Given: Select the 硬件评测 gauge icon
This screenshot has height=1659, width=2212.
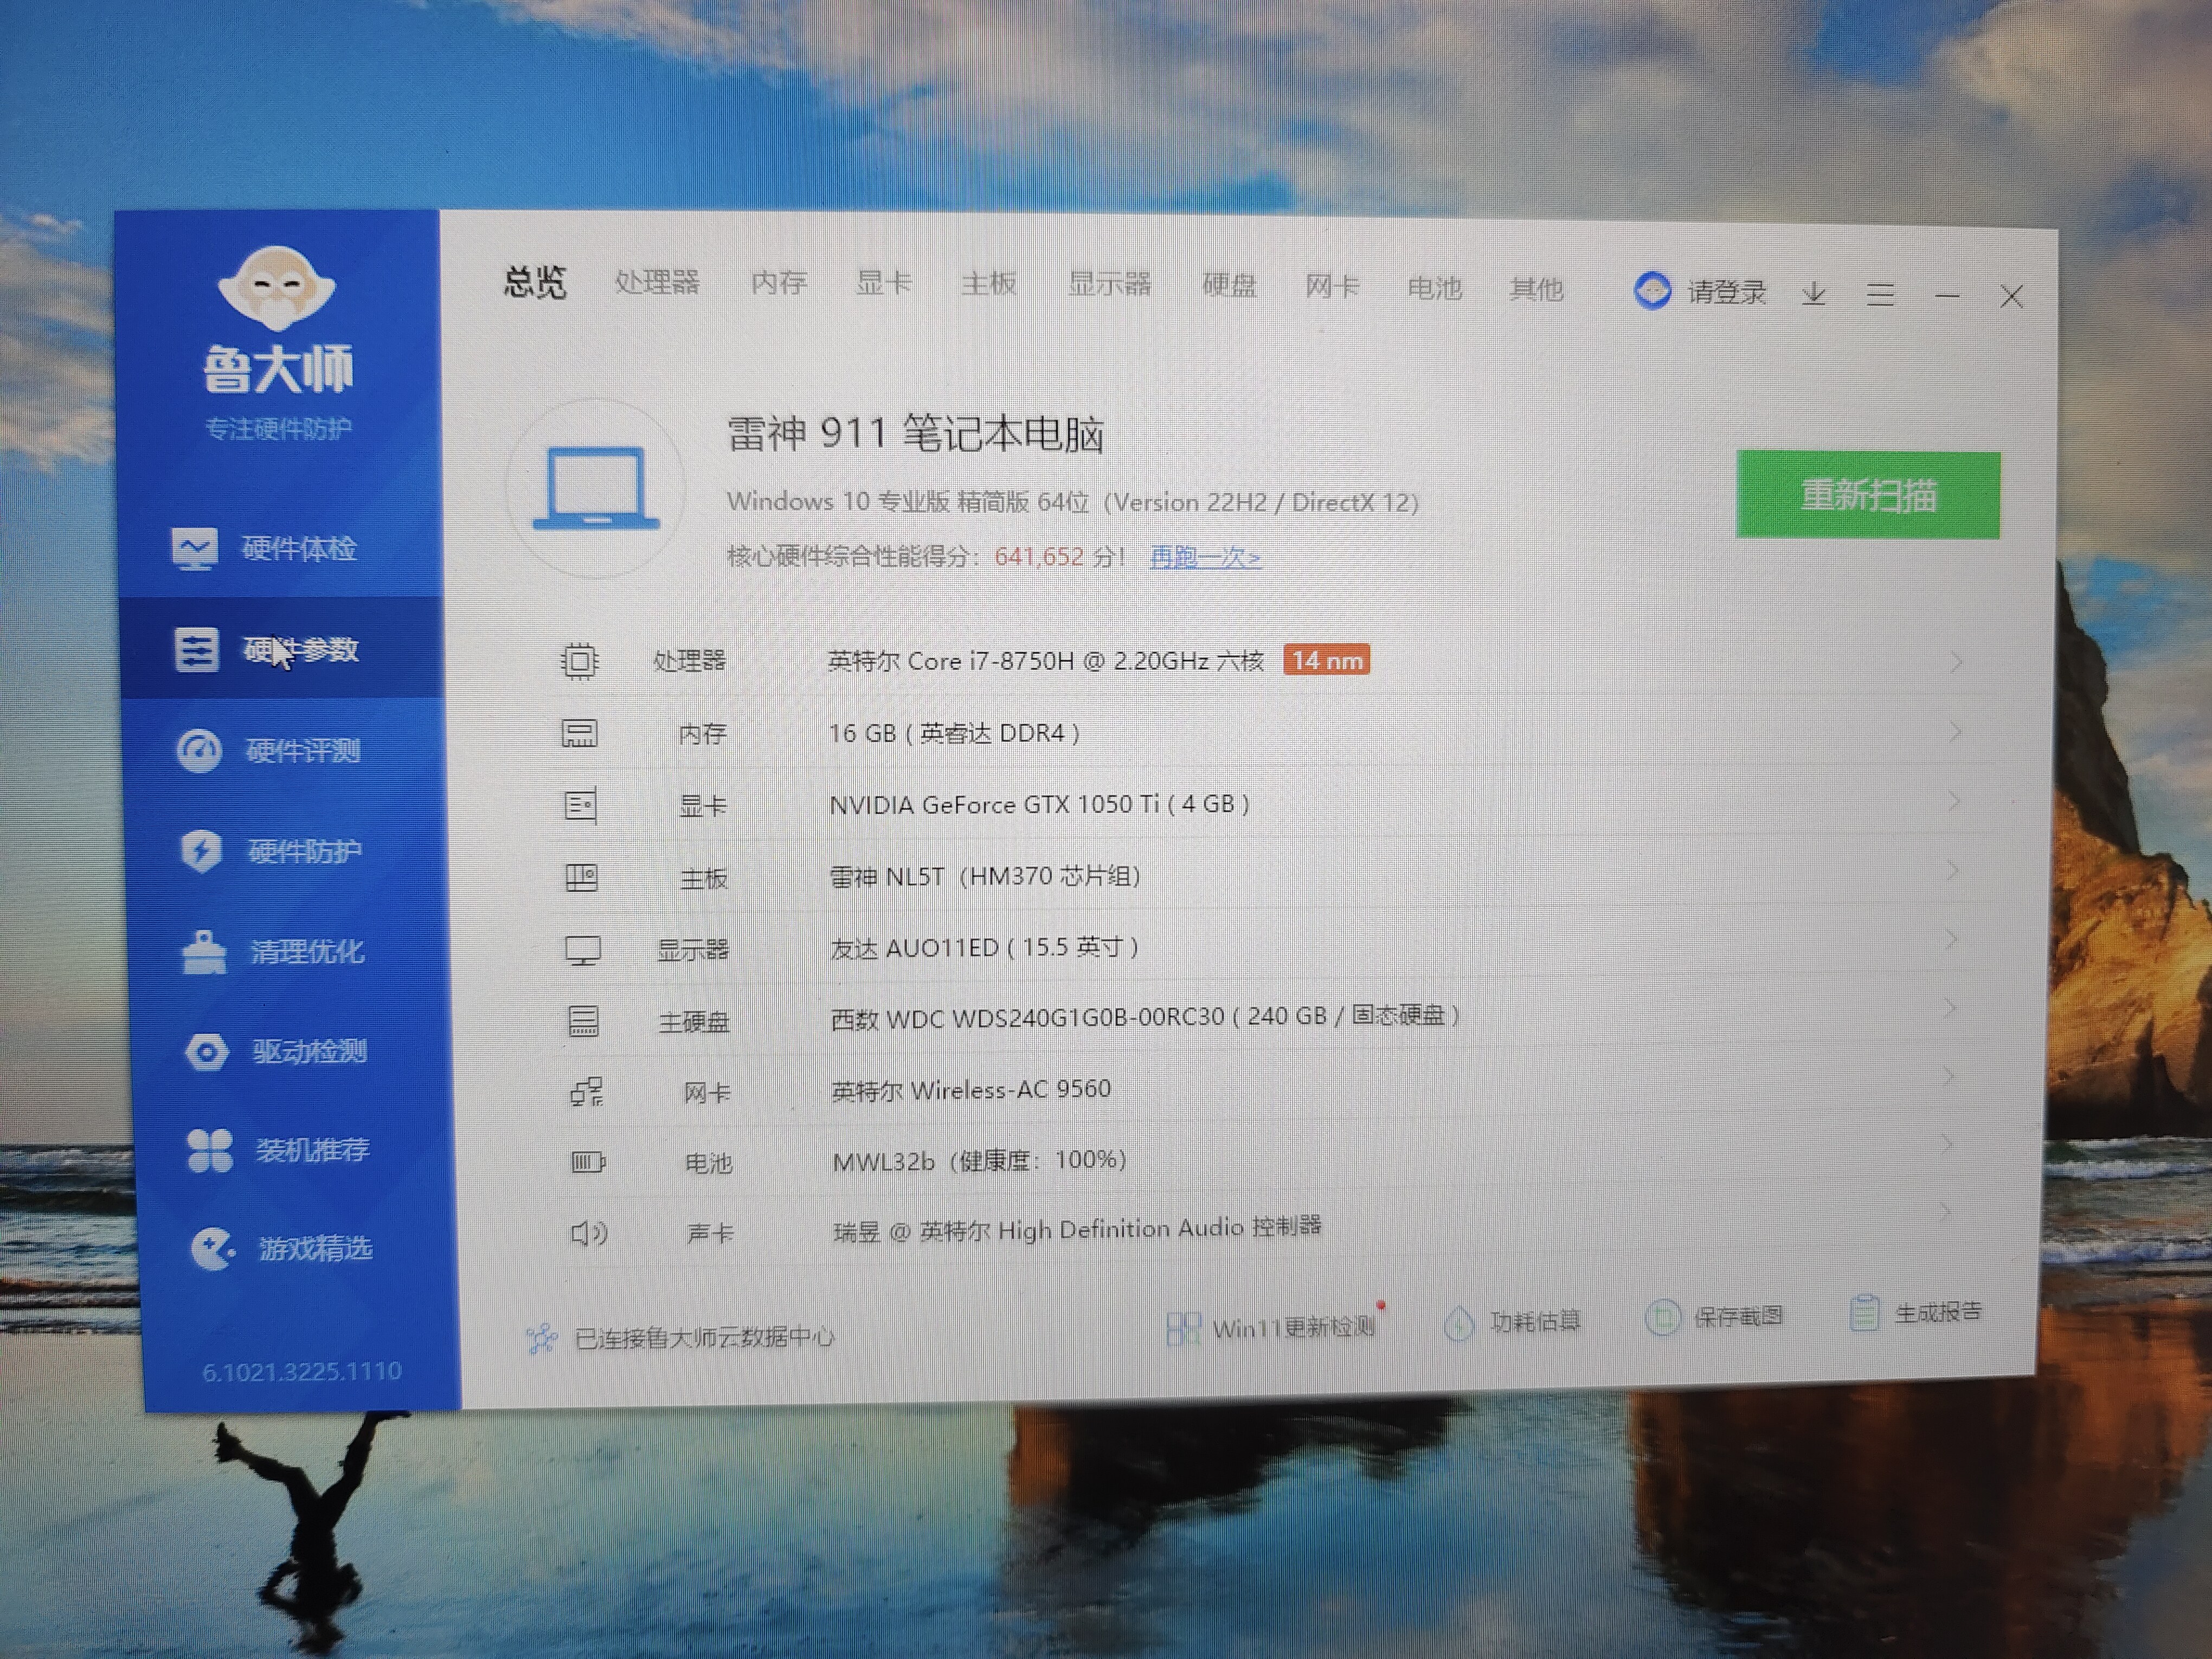Looking at the screenshot, I should (x=199, y=750).
